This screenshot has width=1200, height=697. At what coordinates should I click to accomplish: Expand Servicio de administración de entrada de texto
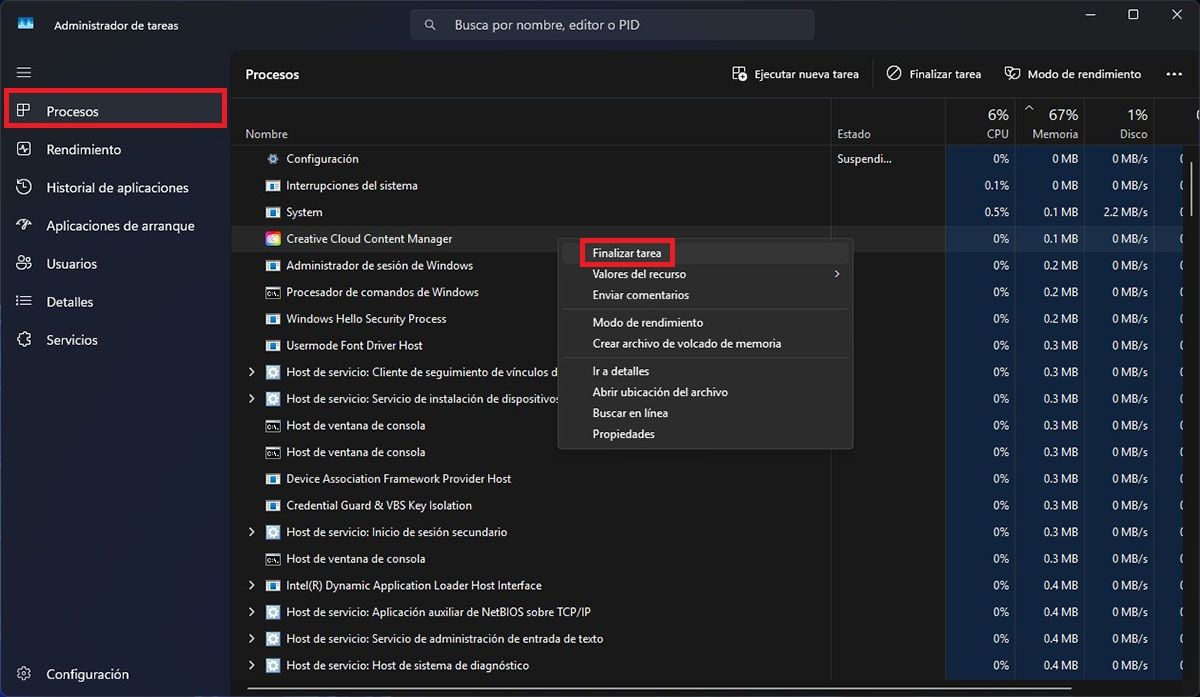(252, 638)
